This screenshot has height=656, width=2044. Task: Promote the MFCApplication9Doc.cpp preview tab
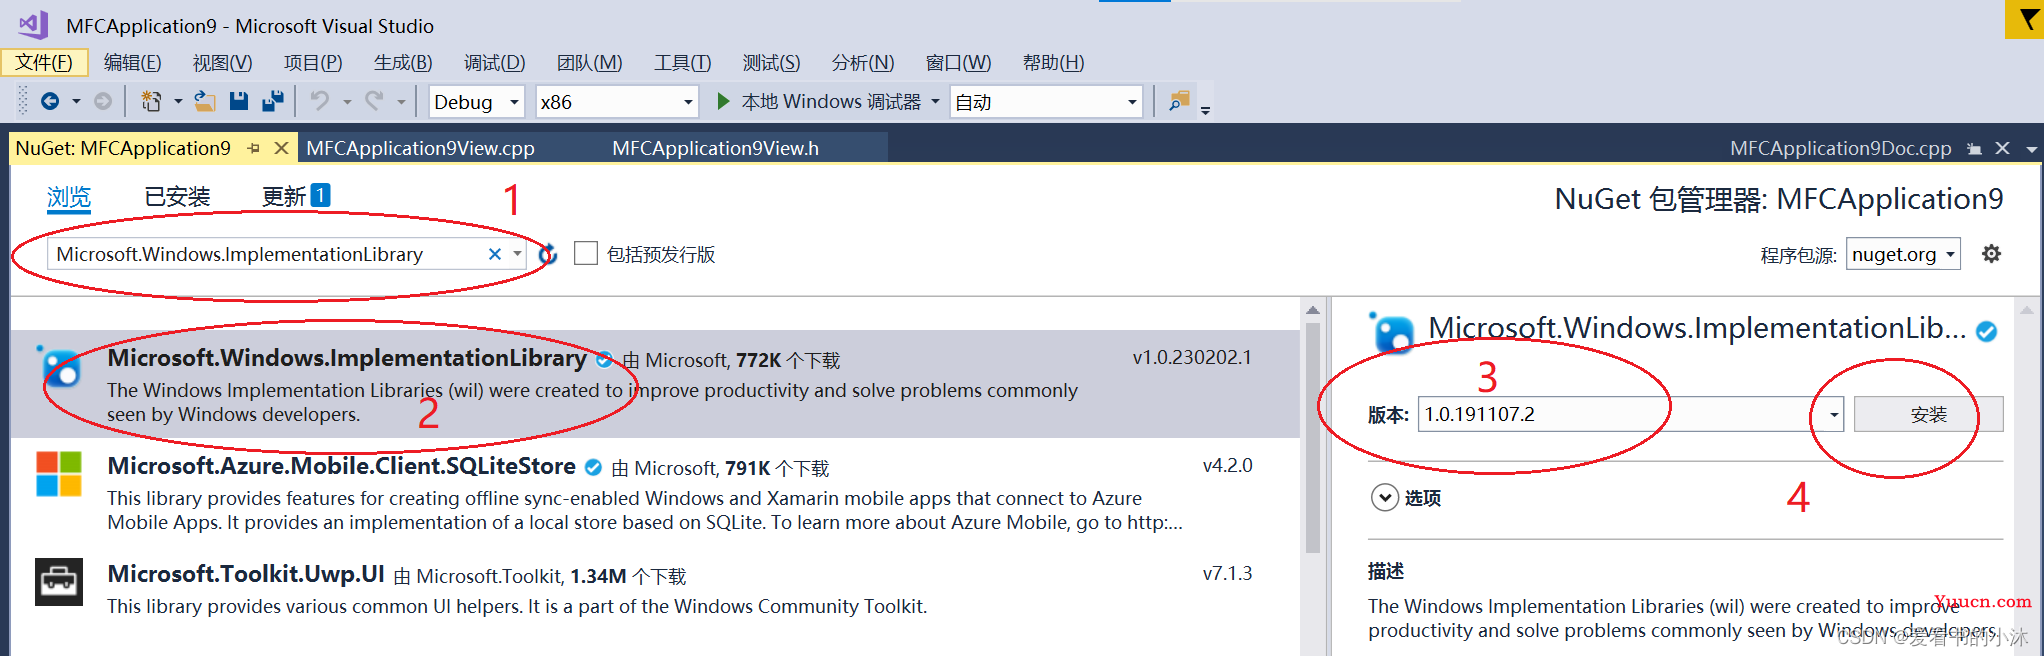[x=1974, y=148]
